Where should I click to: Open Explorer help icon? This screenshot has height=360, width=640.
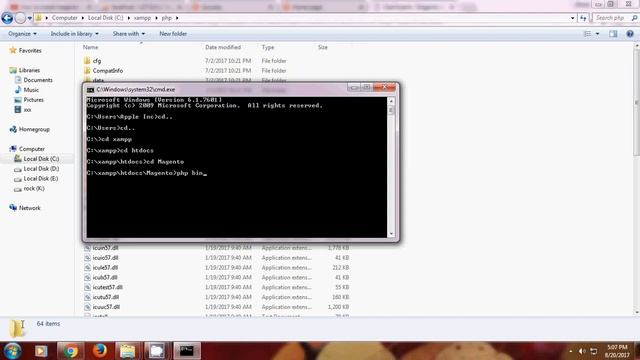point(630,34)
